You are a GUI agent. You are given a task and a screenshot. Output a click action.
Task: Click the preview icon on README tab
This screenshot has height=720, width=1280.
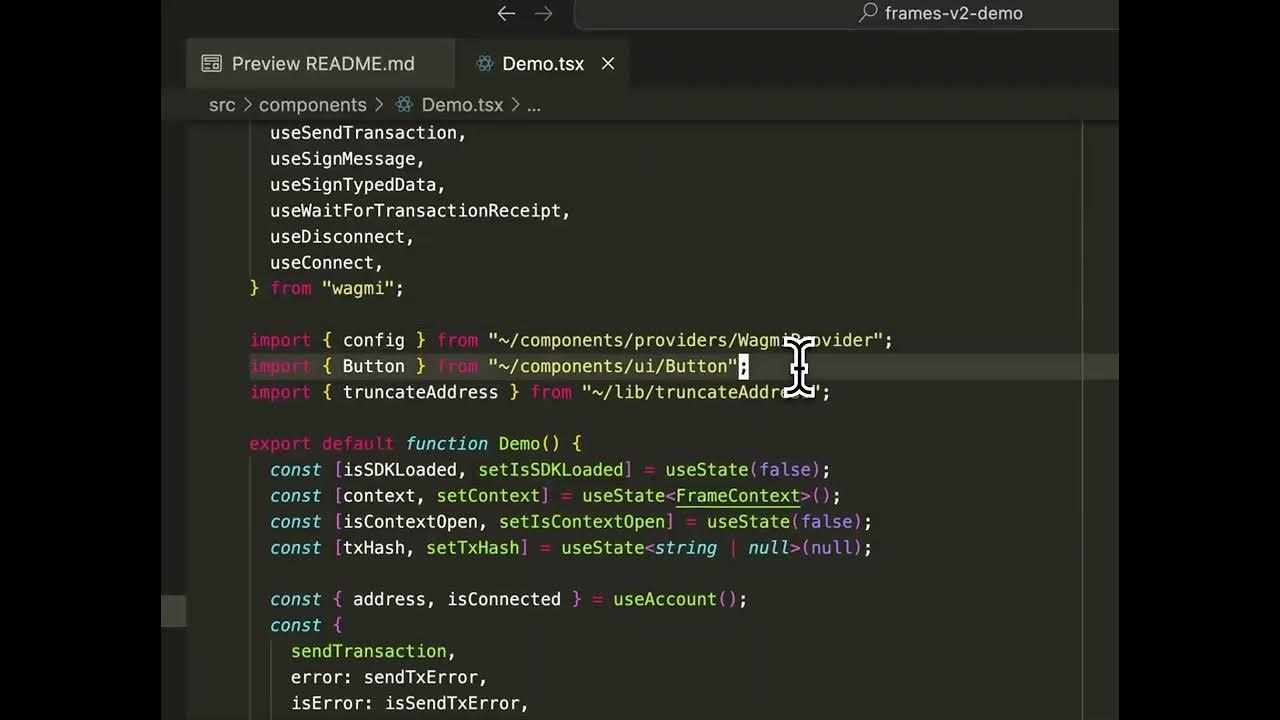click(211, 63)
